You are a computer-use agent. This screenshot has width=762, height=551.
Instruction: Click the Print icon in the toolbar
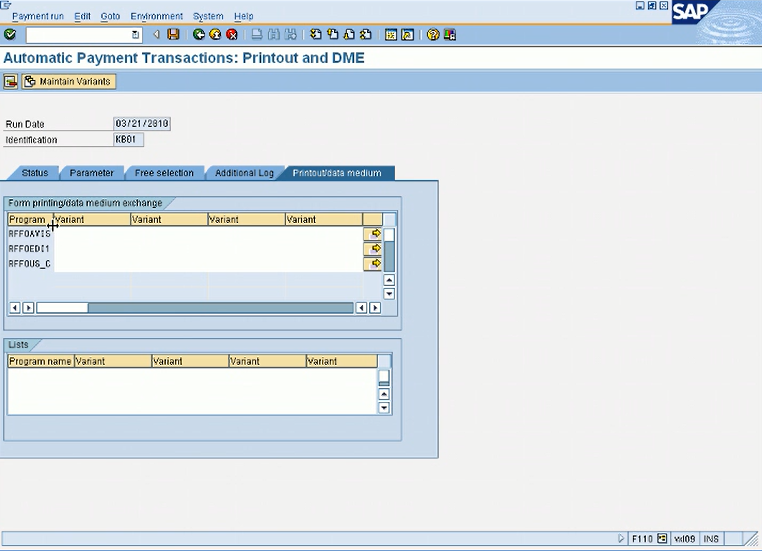257,34
